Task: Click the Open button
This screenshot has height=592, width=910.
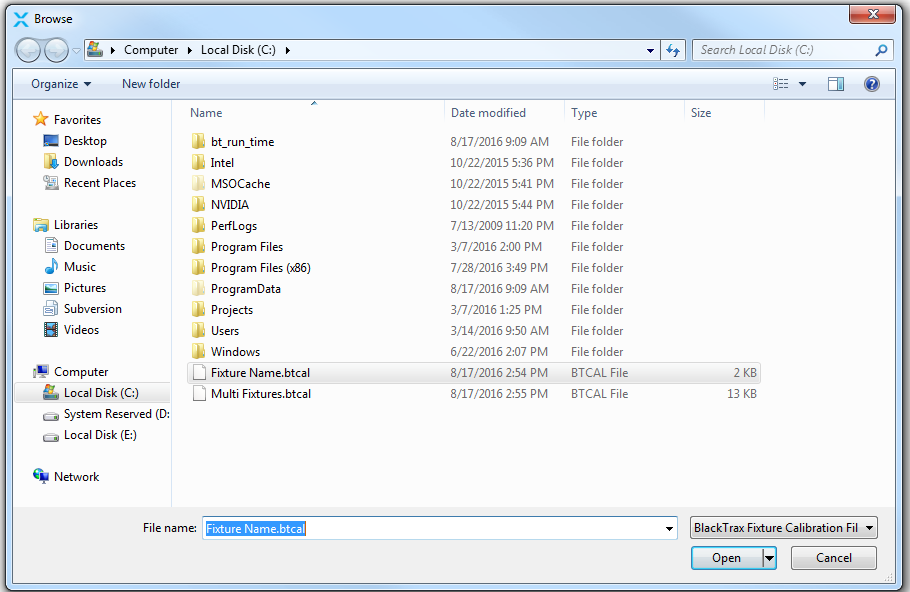Action: tap(726, 558)
